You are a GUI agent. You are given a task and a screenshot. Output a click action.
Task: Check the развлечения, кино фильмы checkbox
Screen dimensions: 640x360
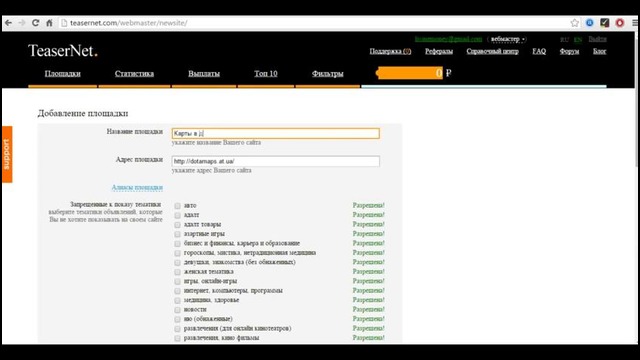click(x=178, y=338)
